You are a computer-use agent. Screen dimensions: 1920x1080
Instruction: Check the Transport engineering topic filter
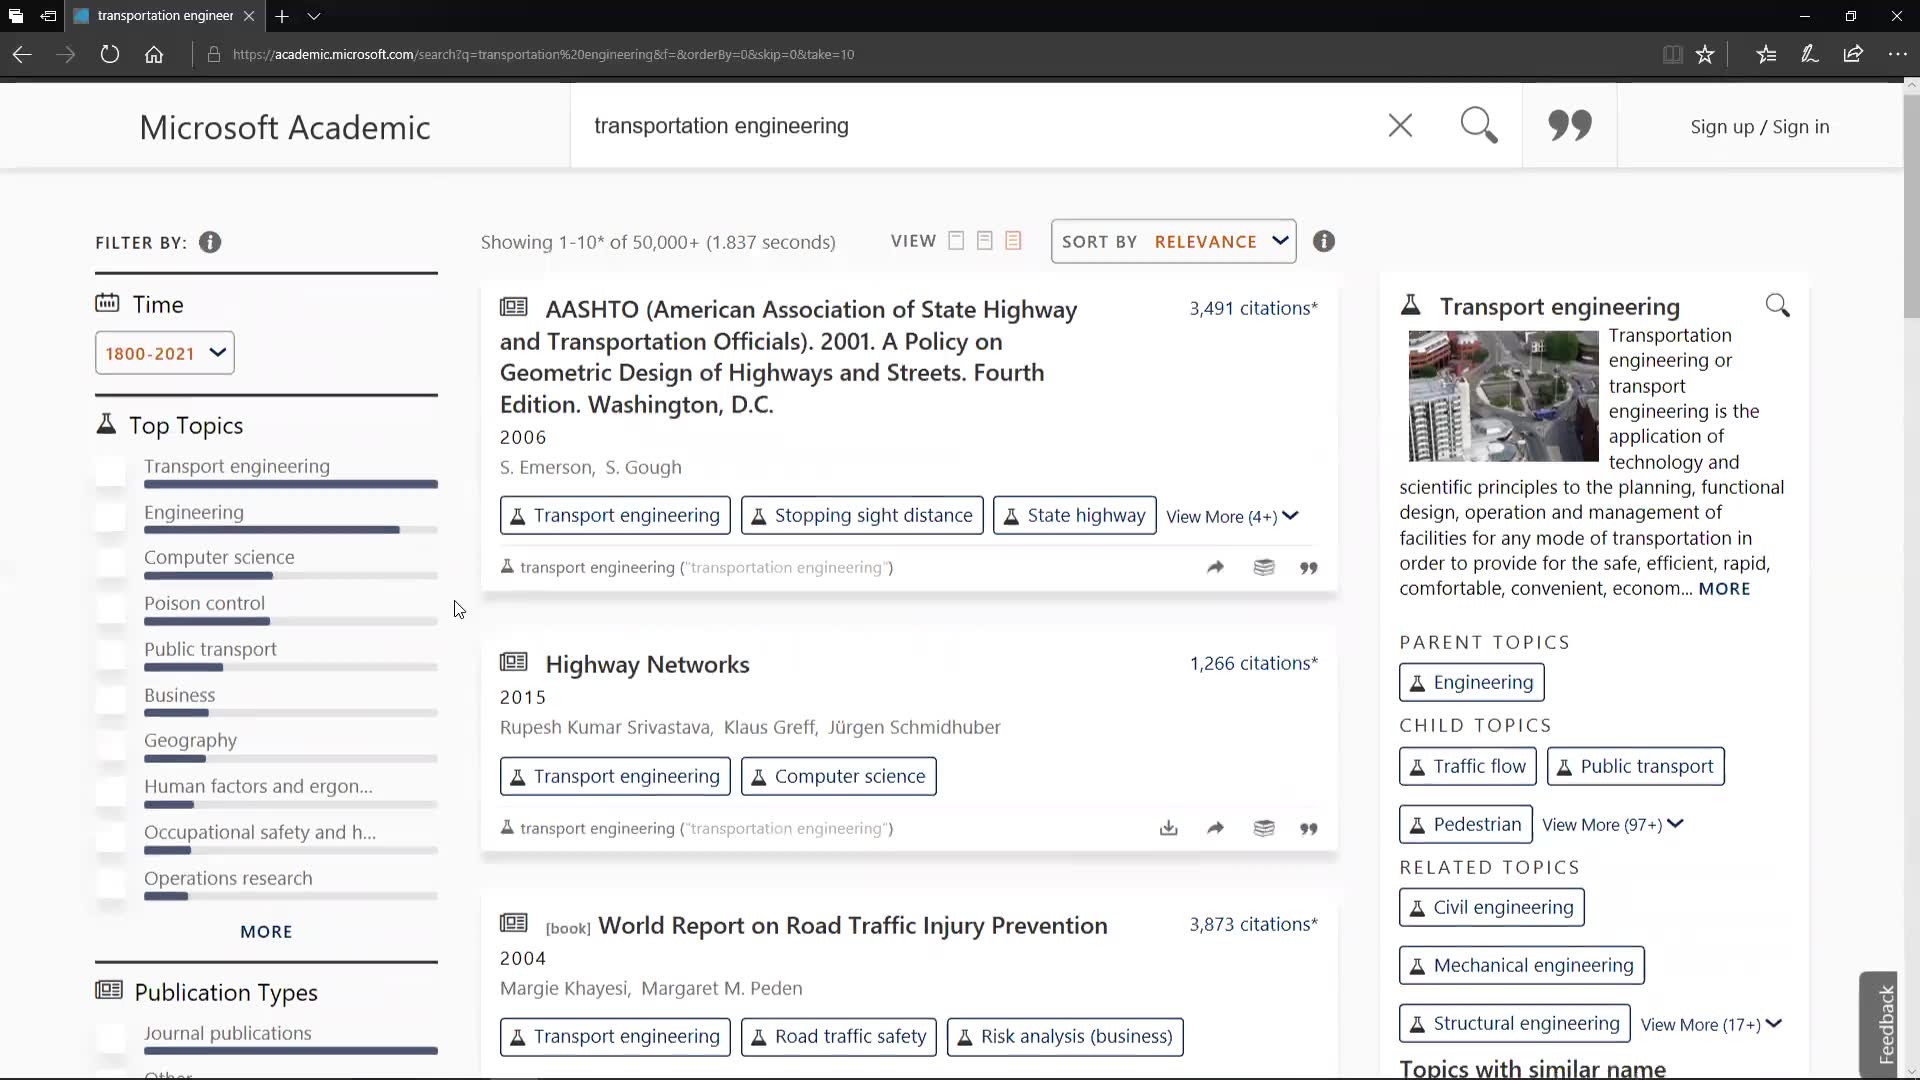click(x=111, y=471)
